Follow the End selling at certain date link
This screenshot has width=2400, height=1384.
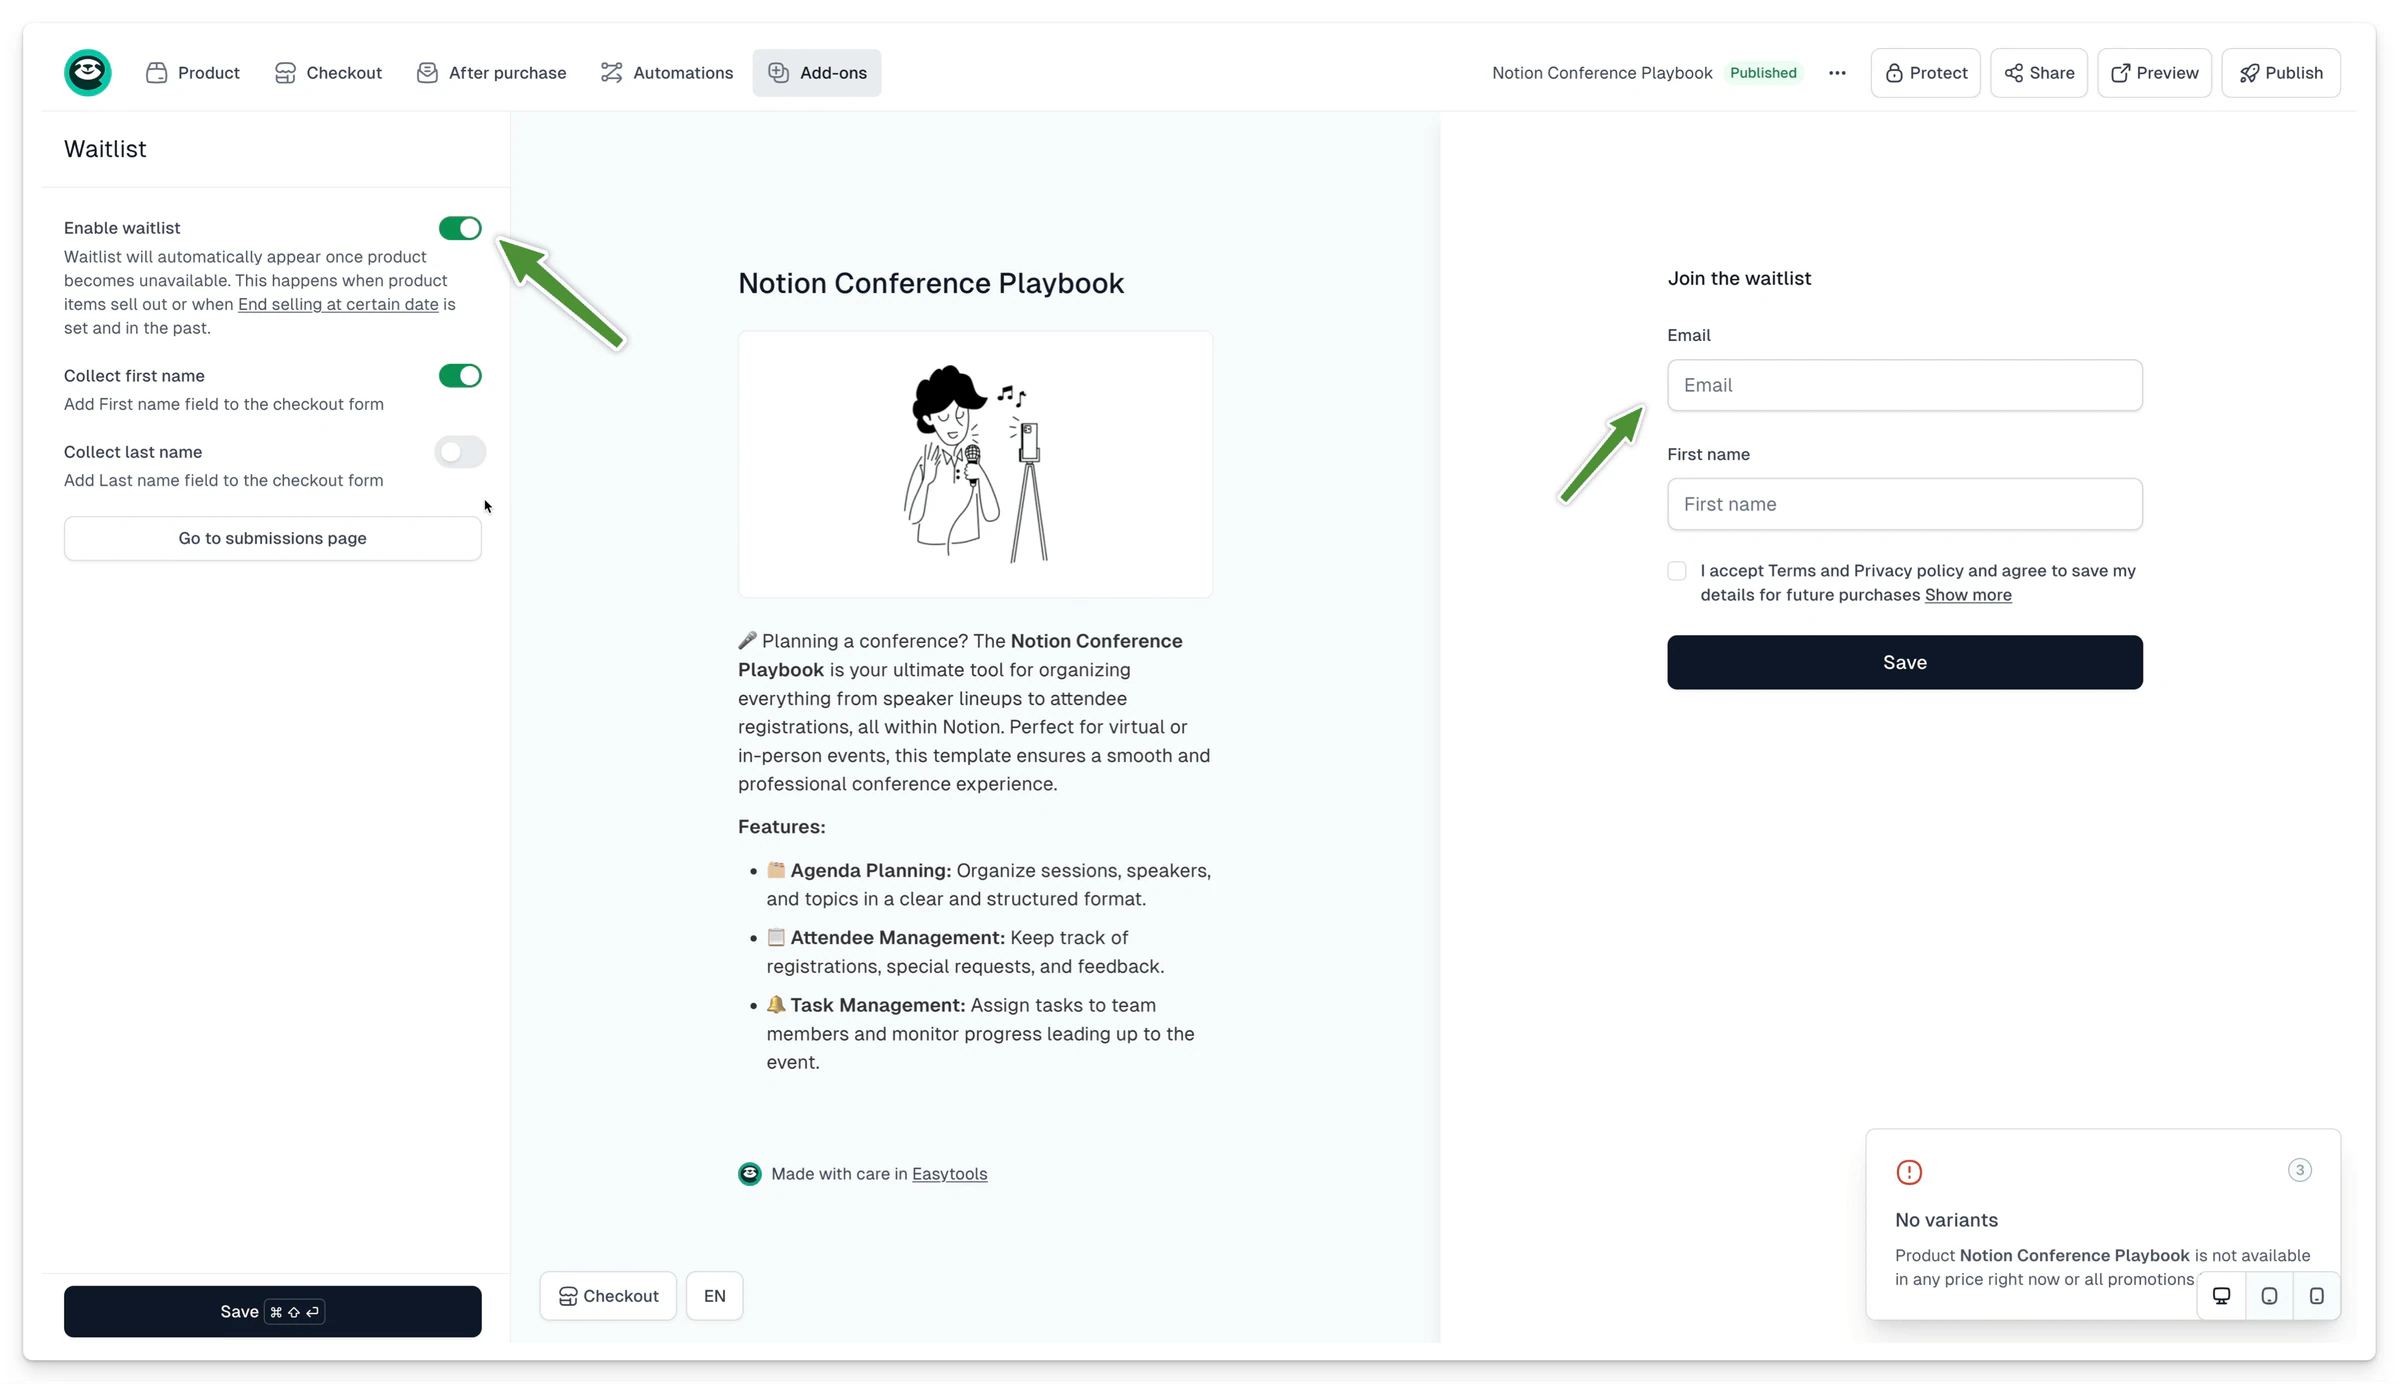tap(338, 304)
